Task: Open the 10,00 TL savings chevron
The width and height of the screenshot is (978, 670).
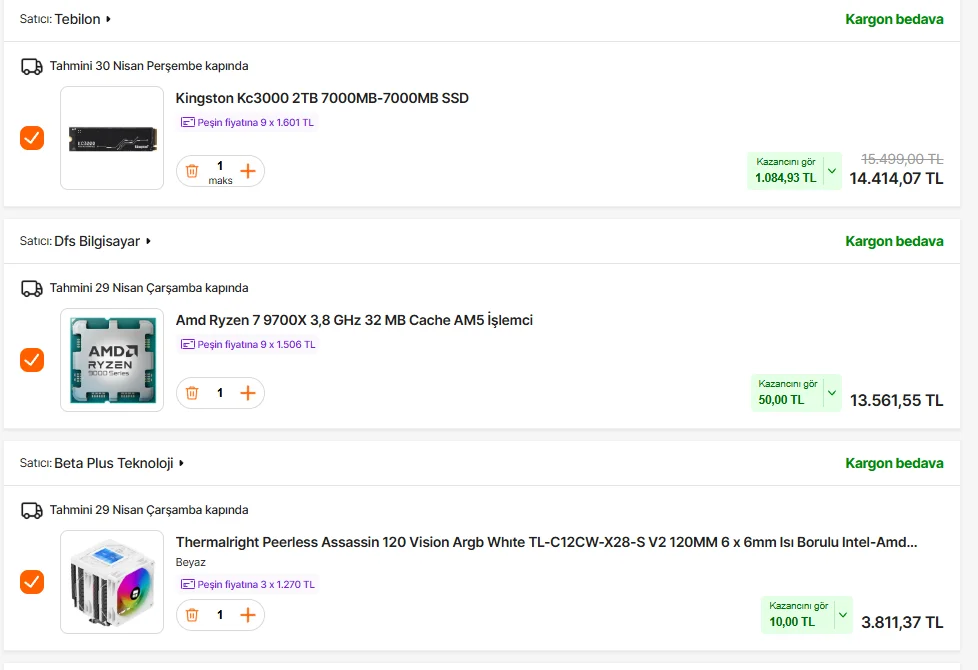Action: tap(843, 615)
